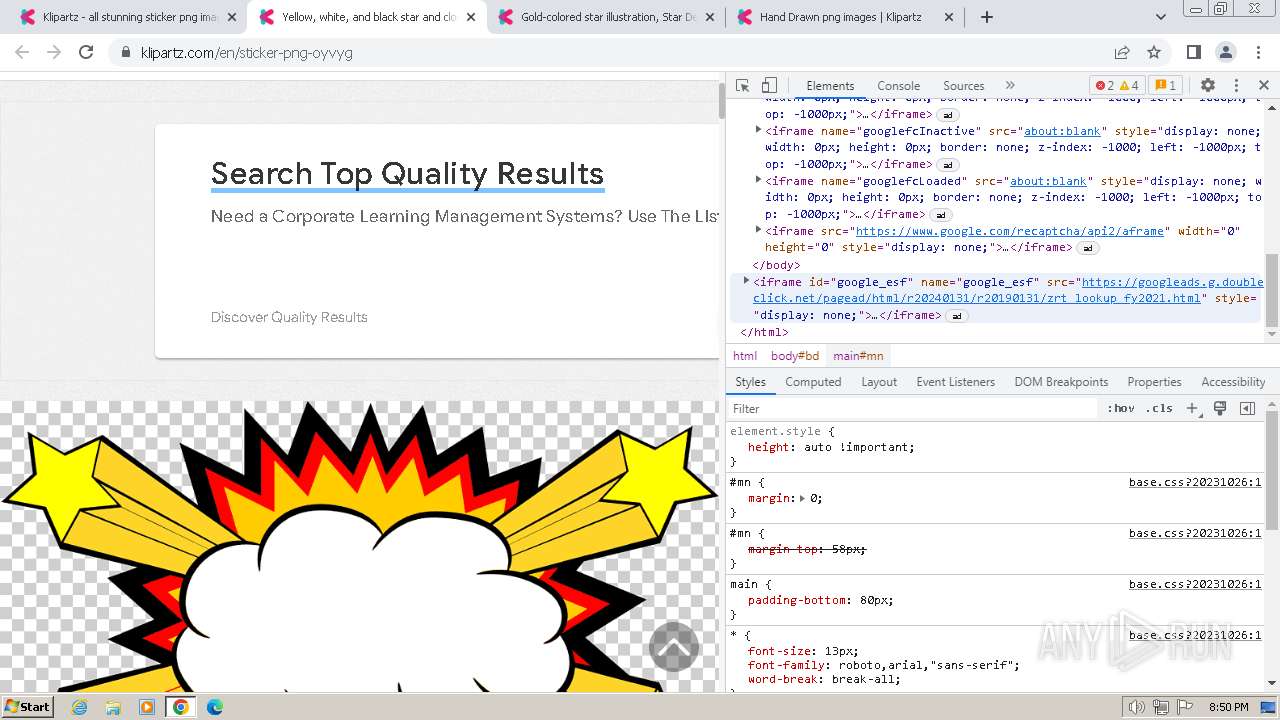Open Search Top Quality Results ad headline
This screenshot has height=720, width=1280.
(x=407, y=174)
